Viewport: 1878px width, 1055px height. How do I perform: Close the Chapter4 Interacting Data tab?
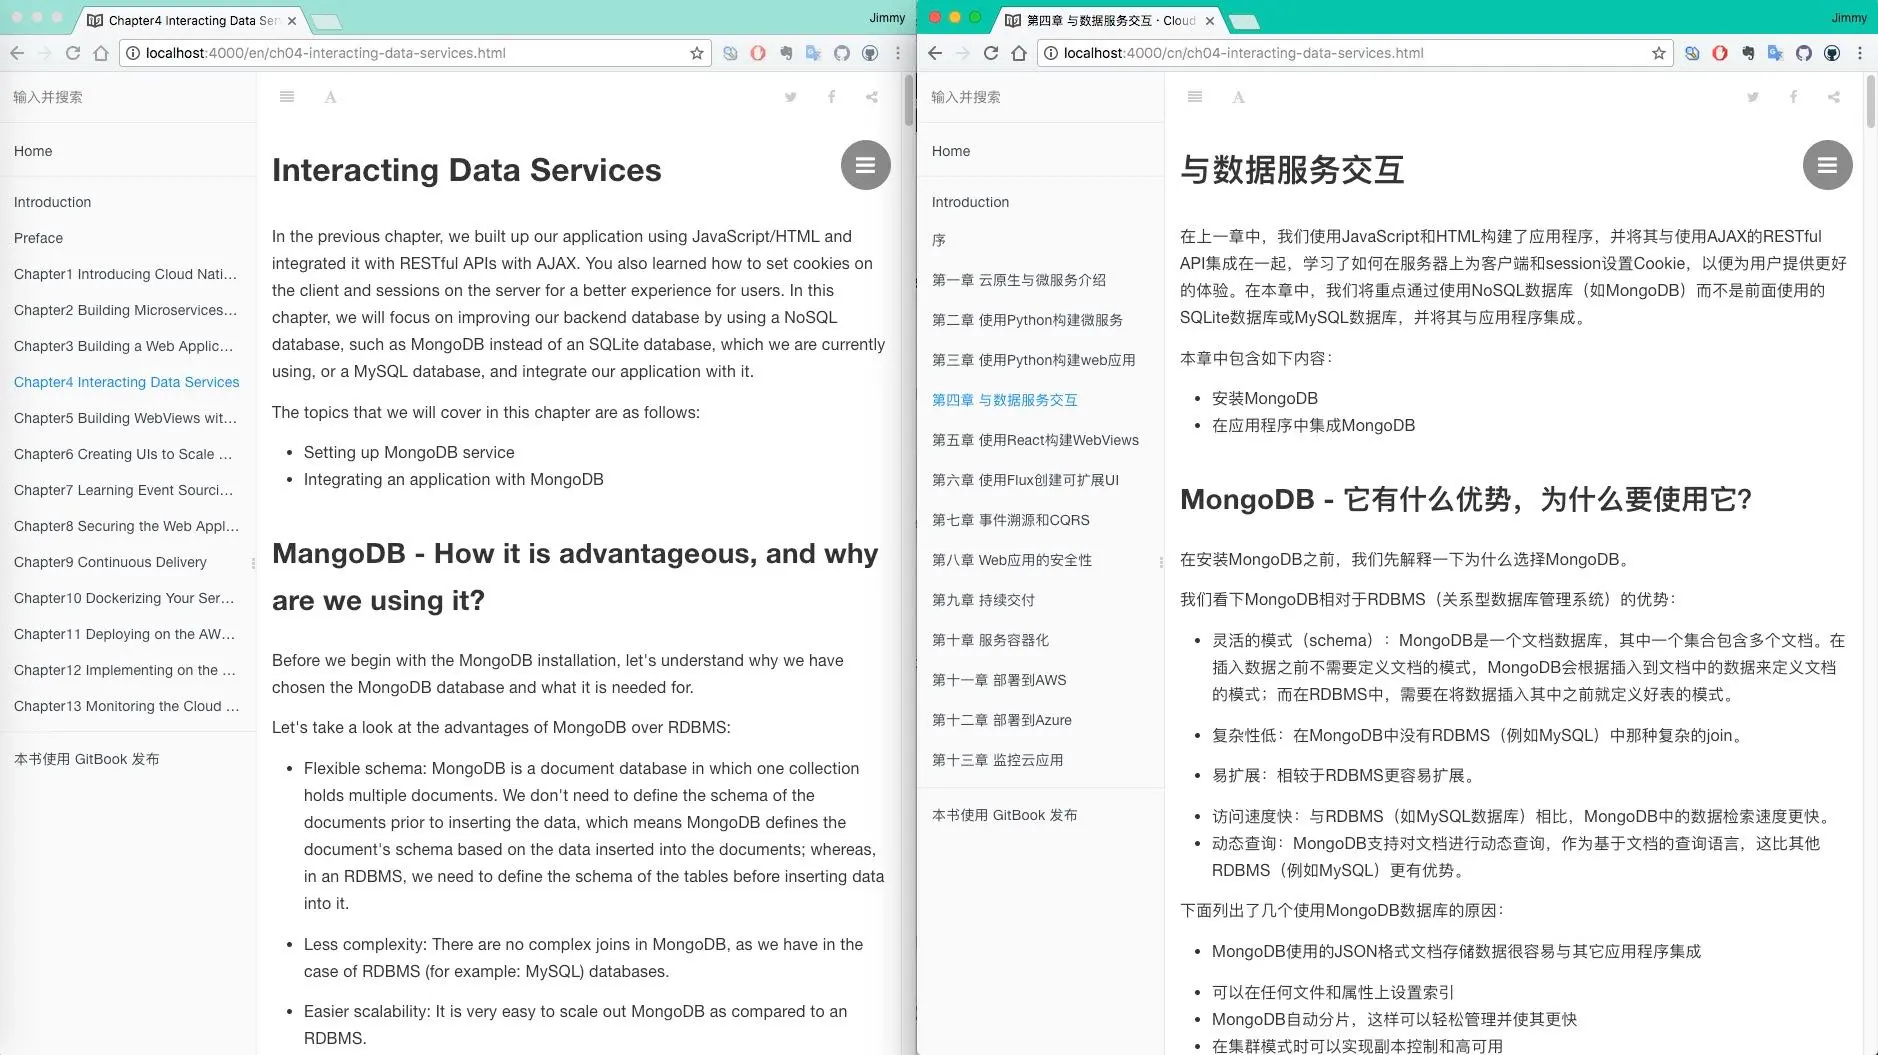pos(292,20)
